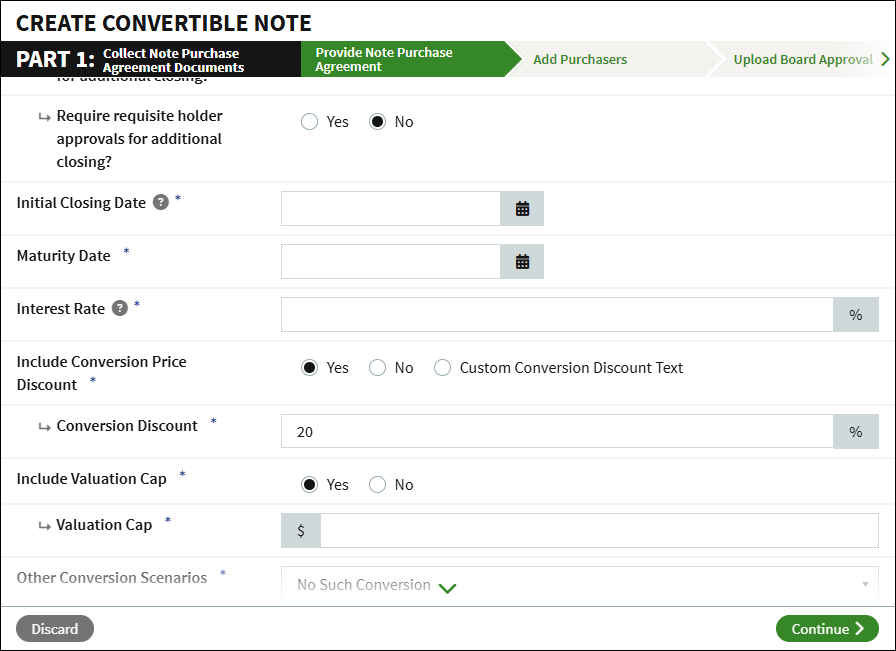The height and width of the screenshot is (651, 896).
Task: Click percent suffix of Interest Rate
Action: click(x=855, y=314)
